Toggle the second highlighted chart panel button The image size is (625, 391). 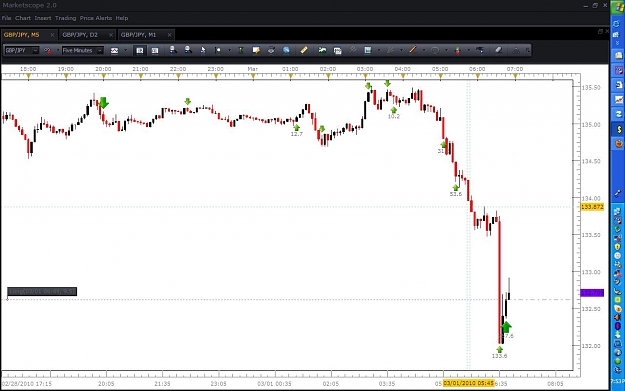(x=155, y=50)
